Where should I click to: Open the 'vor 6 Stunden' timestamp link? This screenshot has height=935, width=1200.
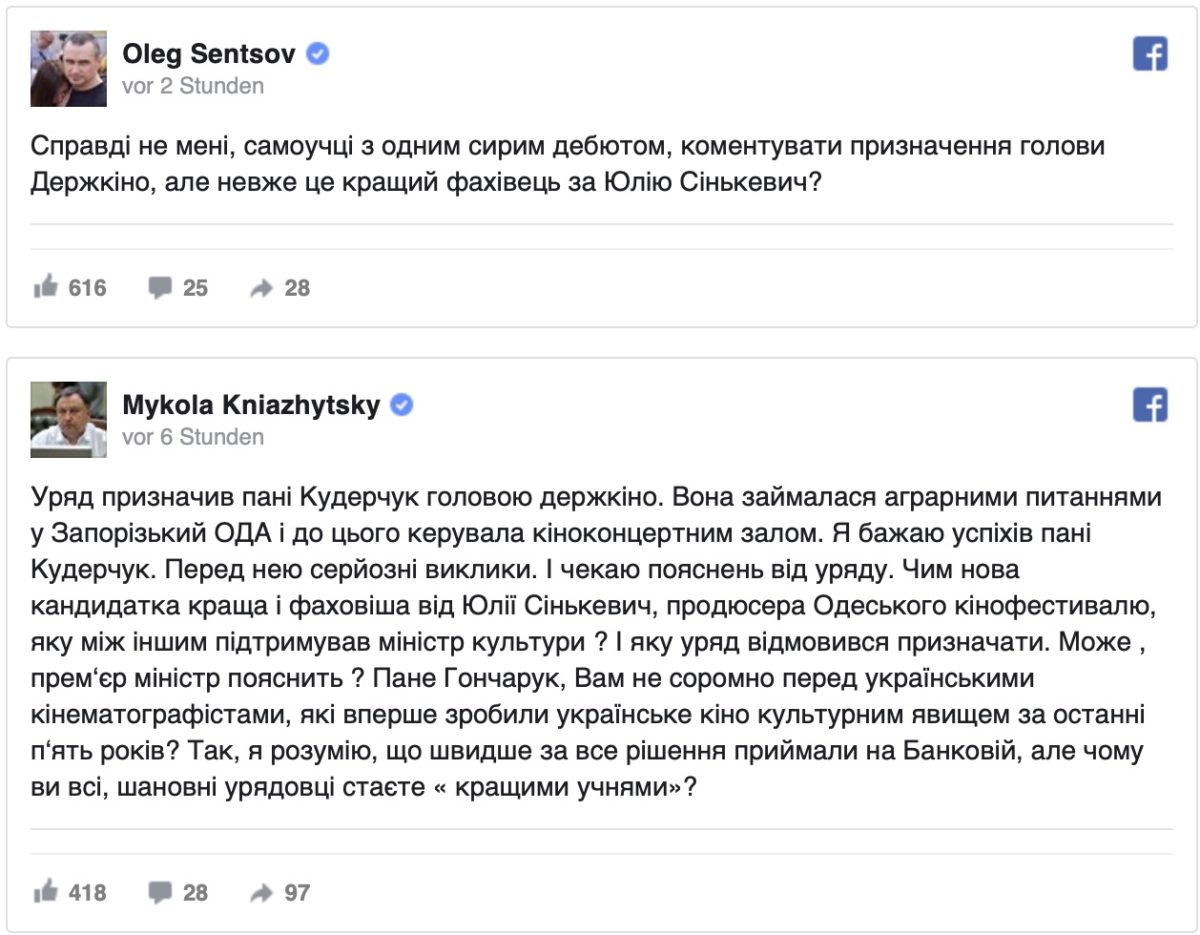coord(193,437)
